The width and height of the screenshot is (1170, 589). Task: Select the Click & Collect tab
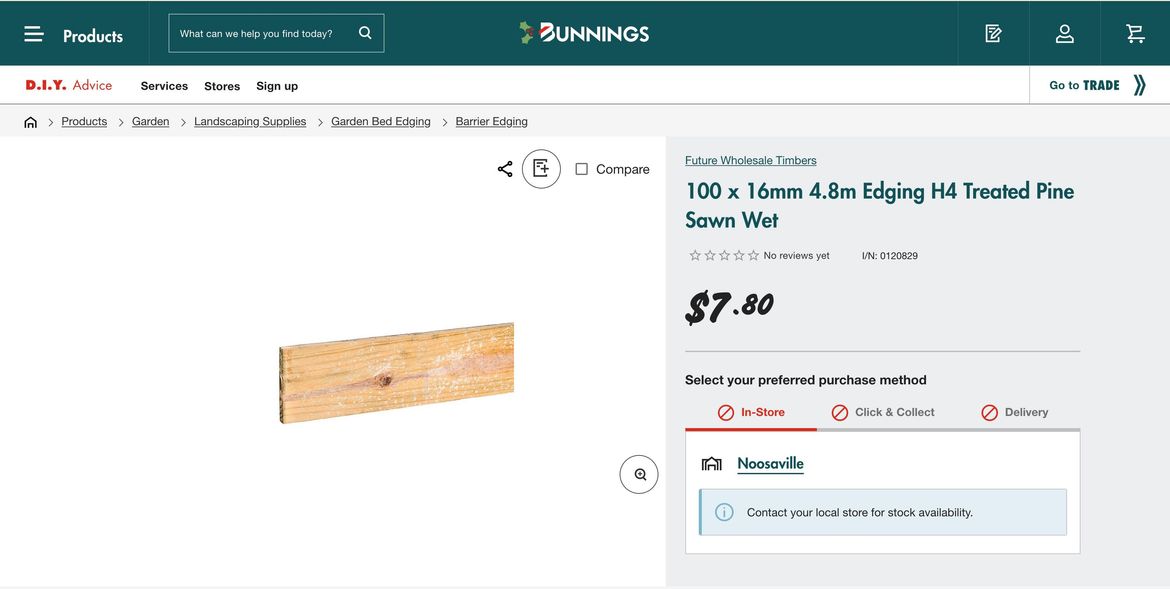tap(883, 412)
